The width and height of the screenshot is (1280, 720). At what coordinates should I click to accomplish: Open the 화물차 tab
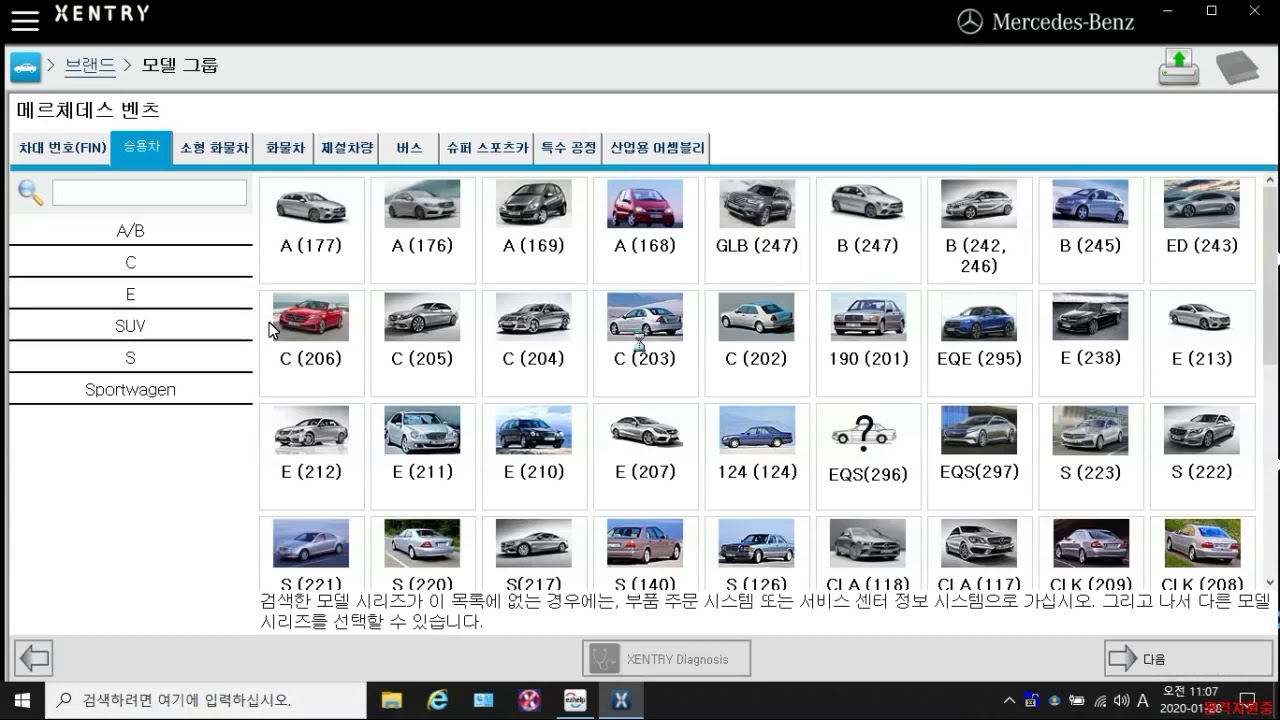pos(285,148)
